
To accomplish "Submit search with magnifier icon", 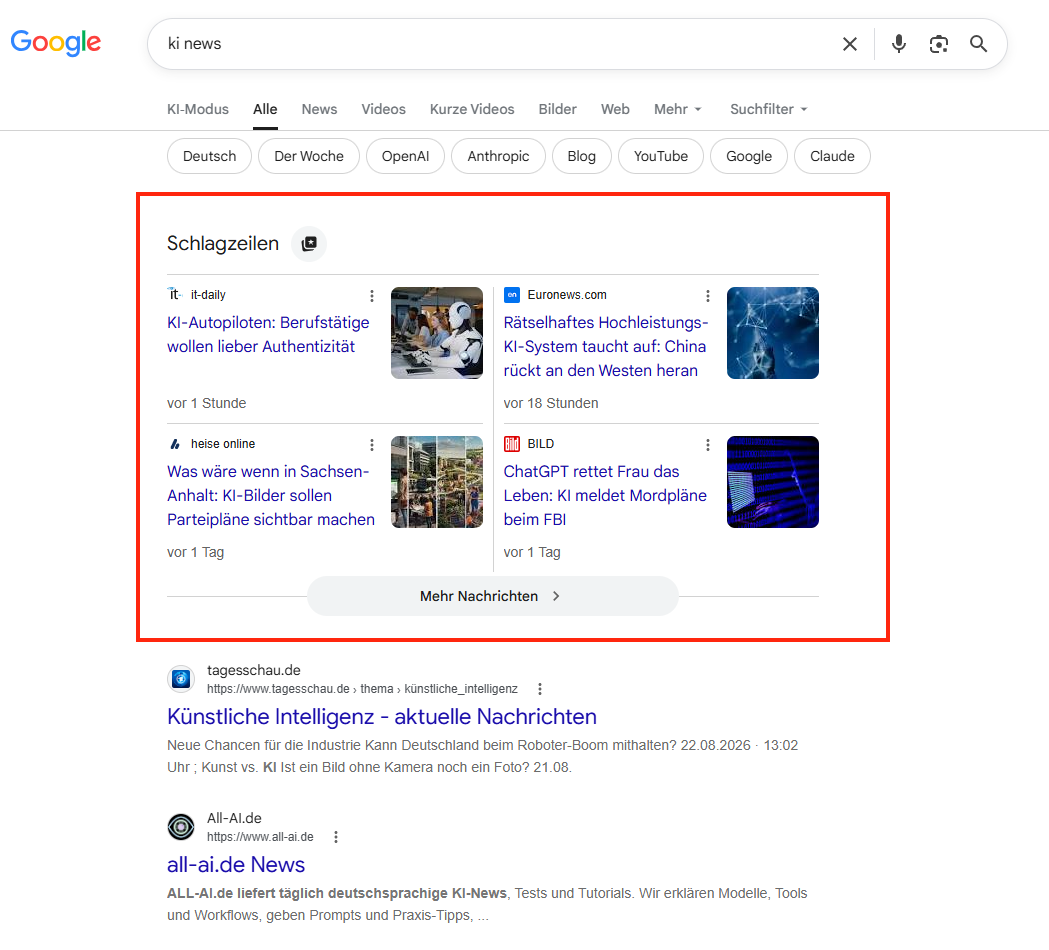I will click(978, 44).
